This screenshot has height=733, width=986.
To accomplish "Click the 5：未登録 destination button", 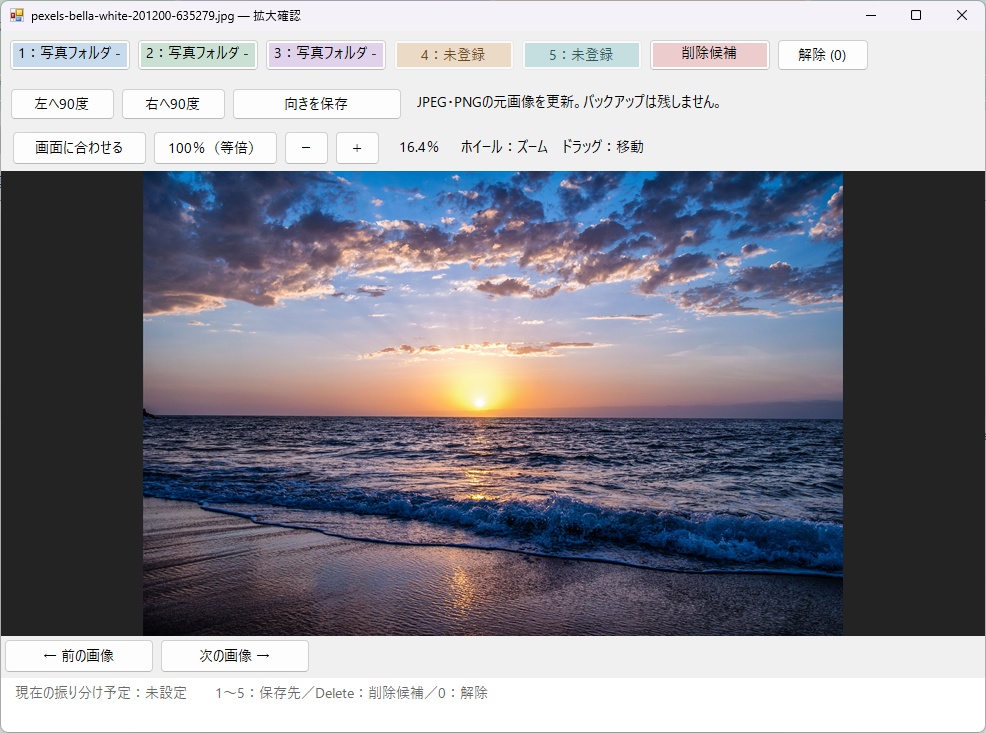I will pyautogui.click(x=582, y=55).
